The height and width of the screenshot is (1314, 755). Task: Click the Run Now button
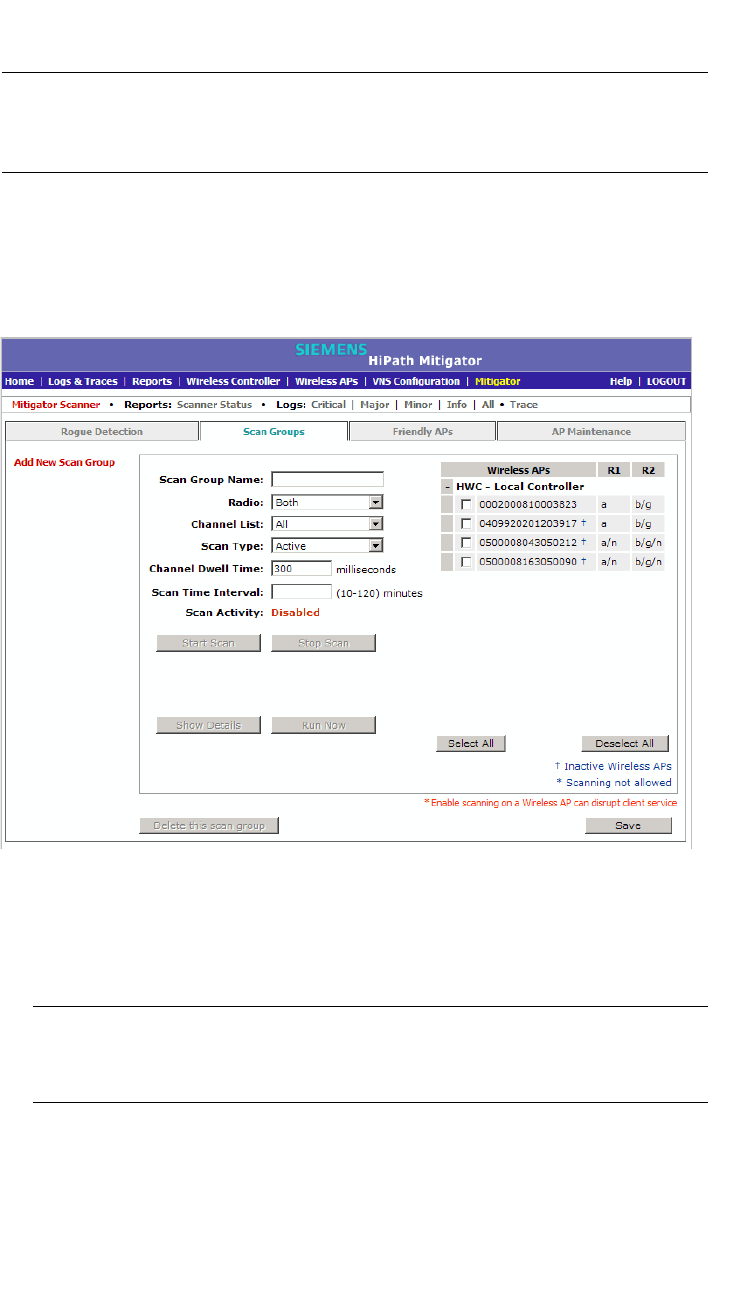point(324,725)
